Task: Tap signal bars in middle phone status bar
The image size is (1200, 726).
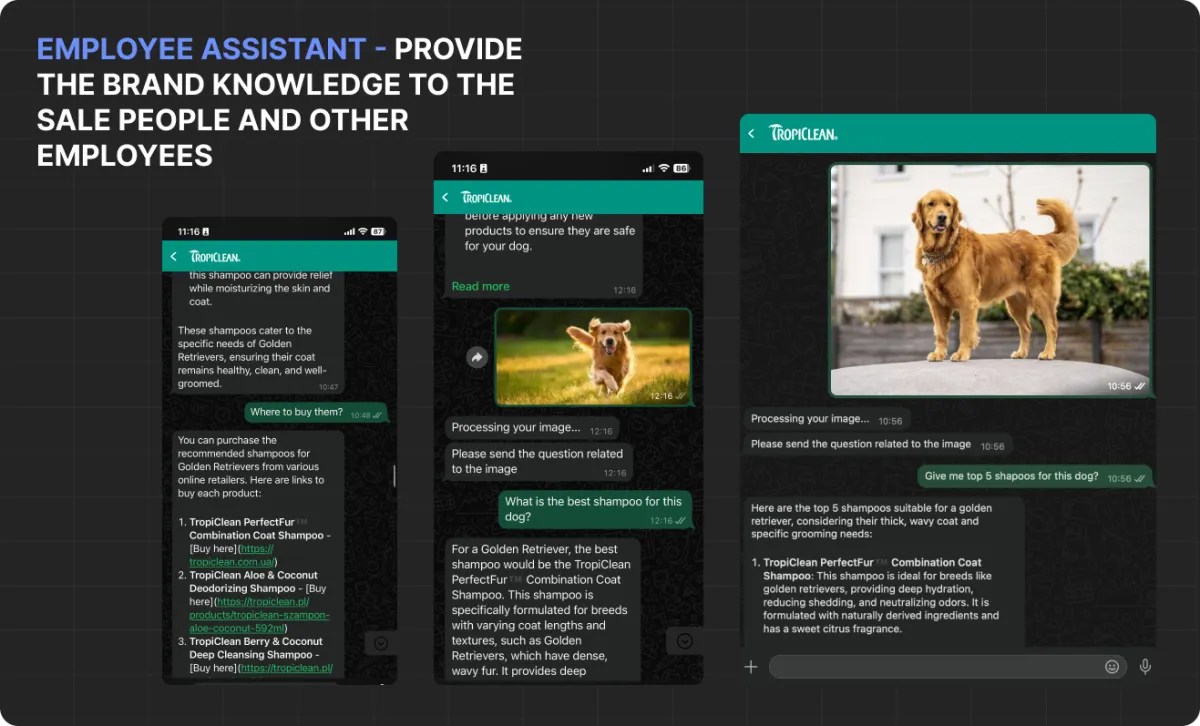Action: click(x=648, y=168)
